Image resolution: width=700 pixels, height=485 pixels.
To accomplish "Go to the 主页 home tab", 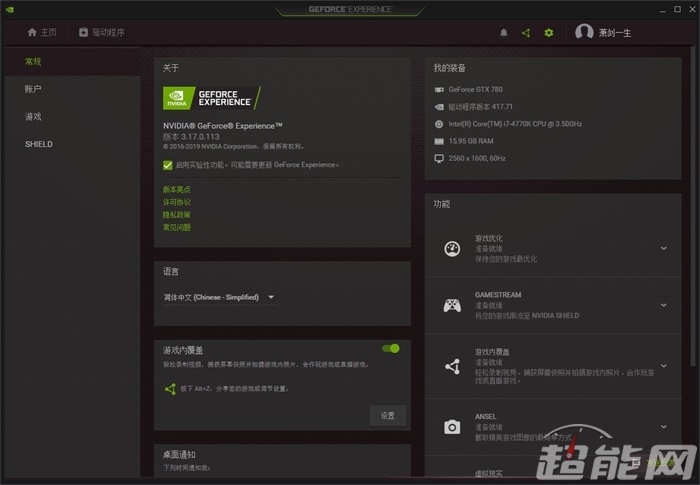I will point(42,32).
